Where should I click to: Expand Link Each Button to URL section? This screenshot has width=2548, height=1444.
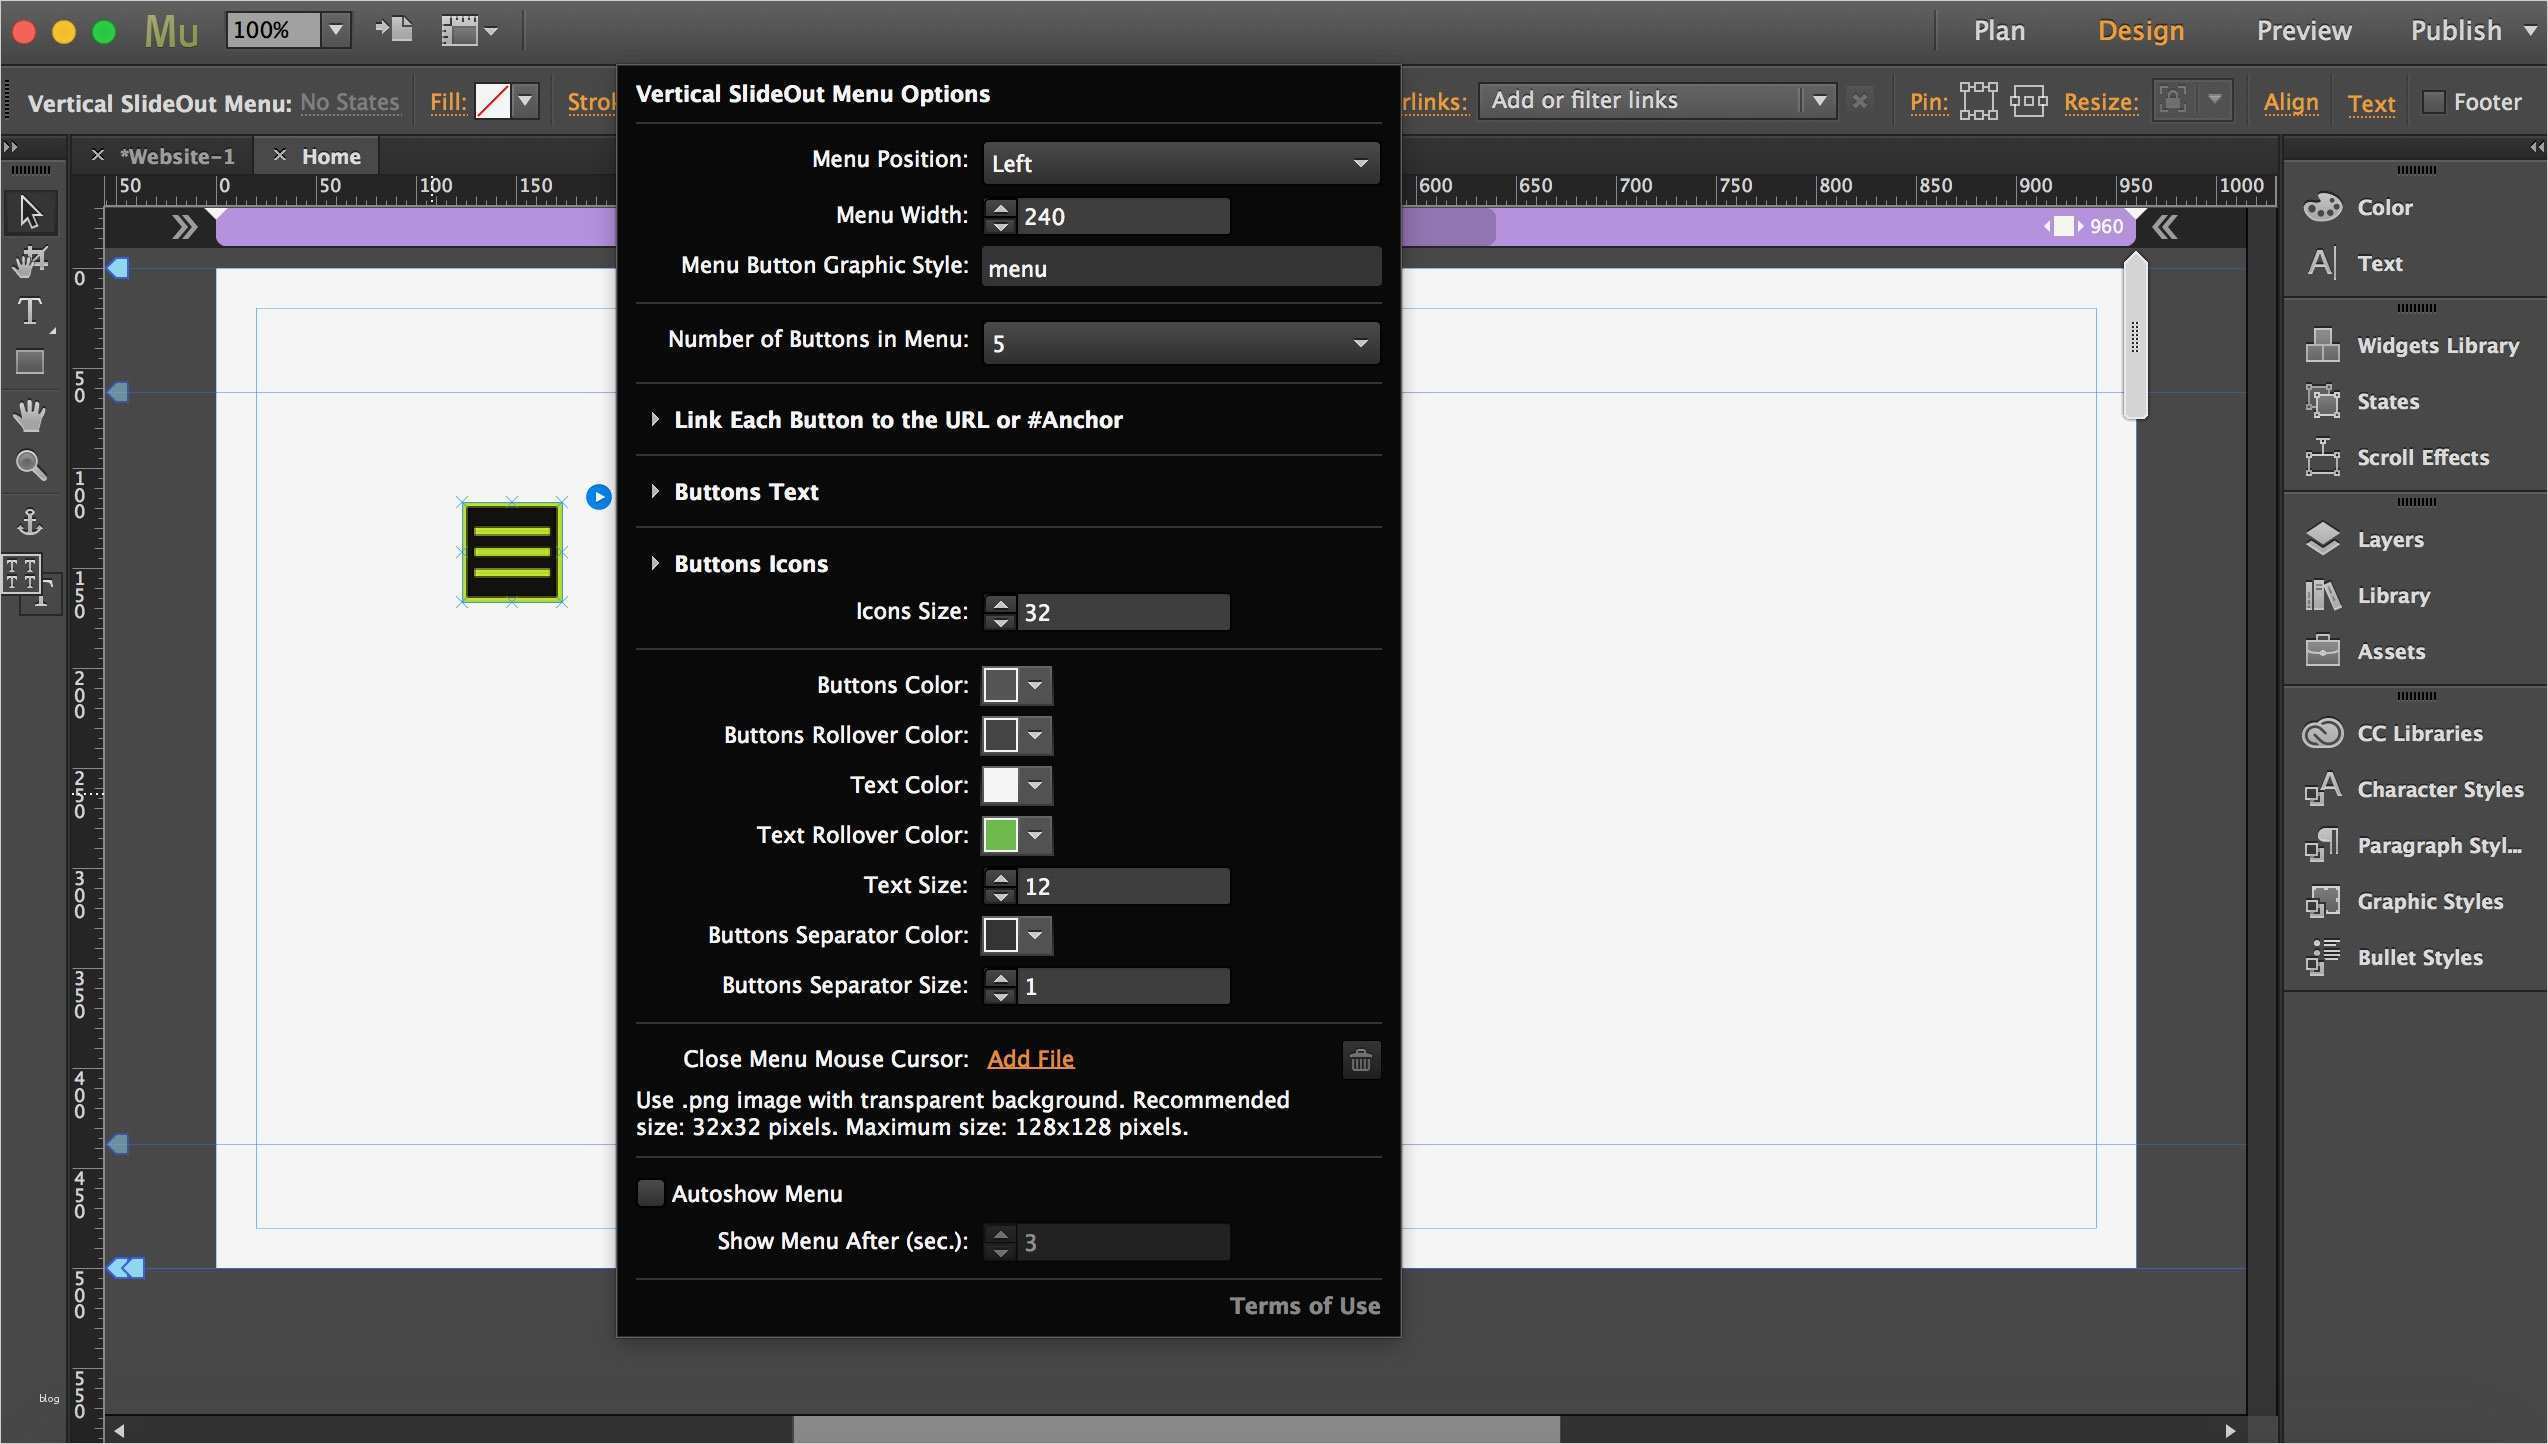tap(897, 420)
